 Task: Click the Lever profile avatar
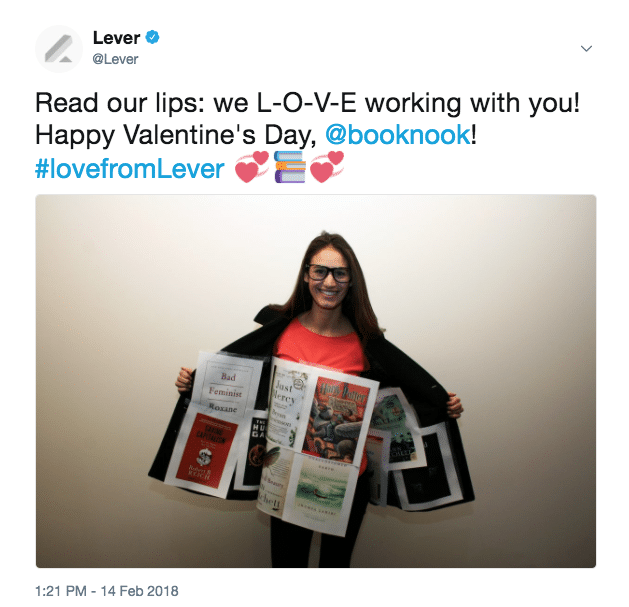pos(59,49)
